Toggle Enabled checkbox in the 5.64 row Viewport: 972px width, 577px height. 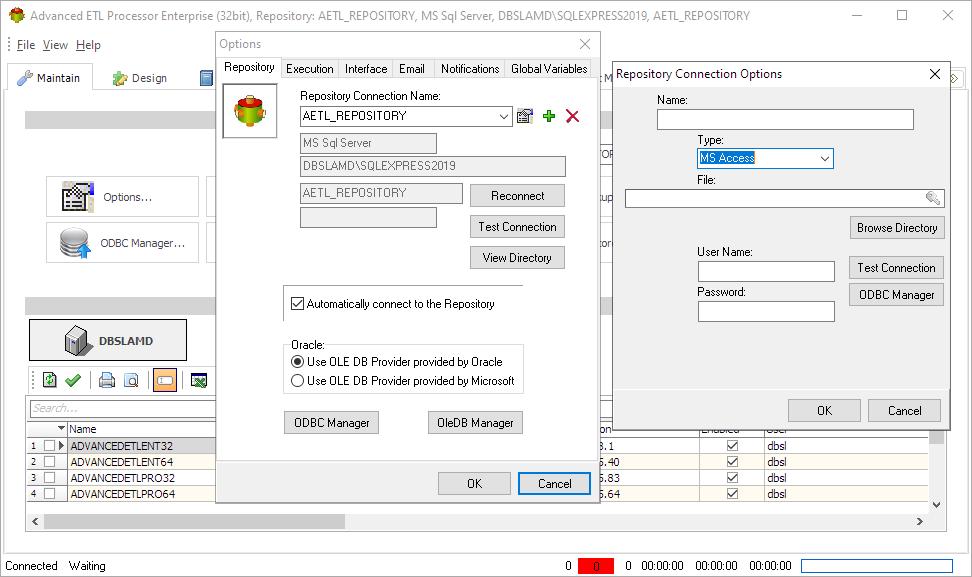(732, 493)
